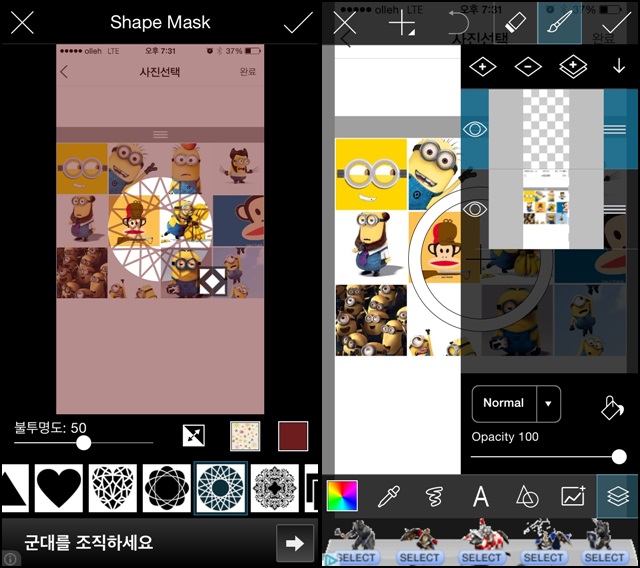
Task: Tap the back chevron in 사진선택 header
Action: (x=64, y=72)
